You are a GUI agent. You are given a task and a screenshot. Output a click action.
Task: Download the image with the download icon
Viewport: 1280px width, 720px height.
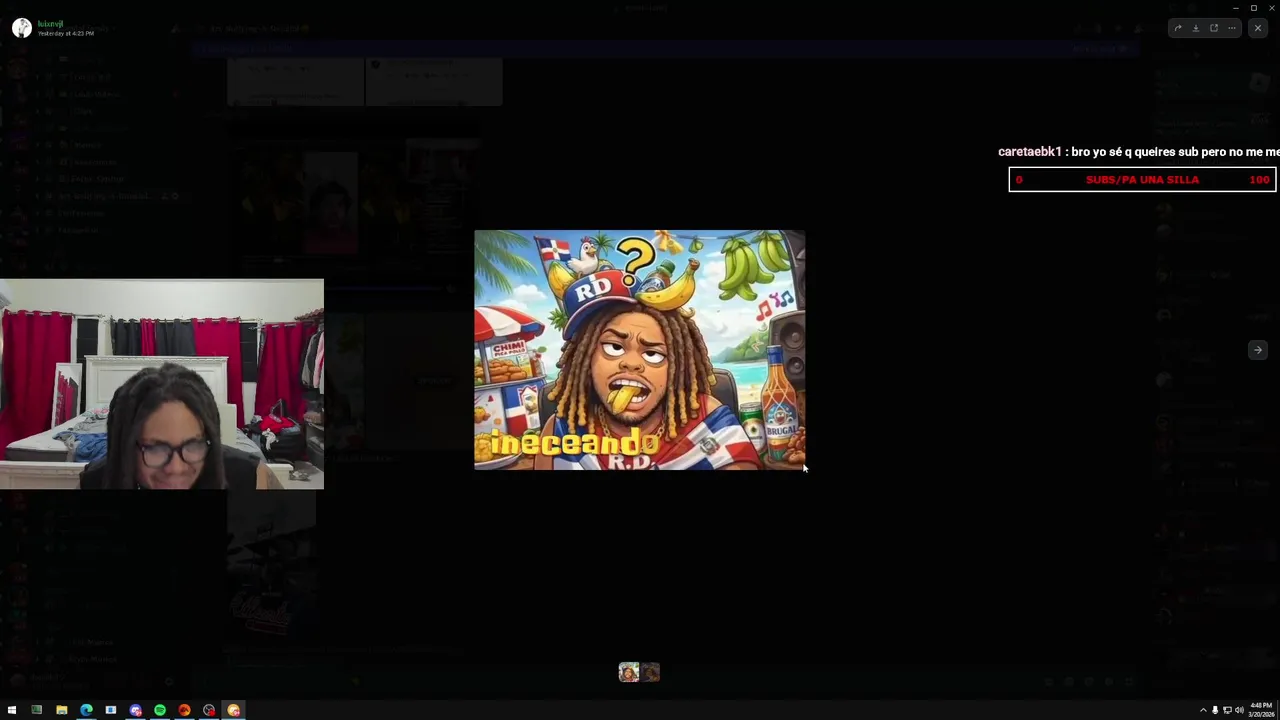(x=1195, y=28)
